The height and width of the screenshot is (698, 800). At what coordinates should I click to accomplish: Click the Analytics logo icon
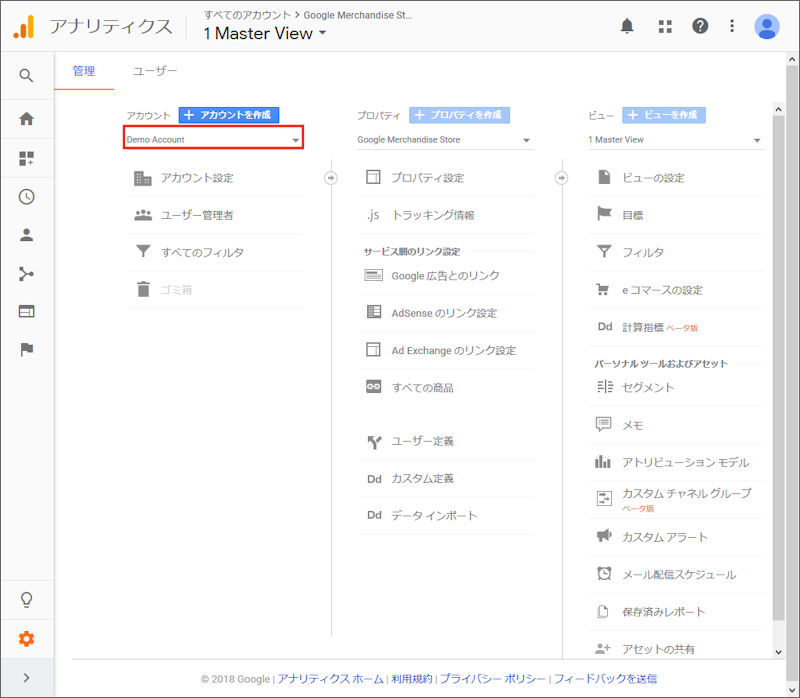pos(24,27)
